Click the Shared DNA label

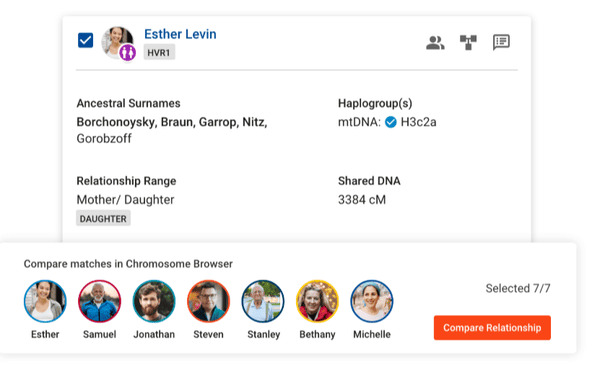pyautogui.click(x=369, y=181)
